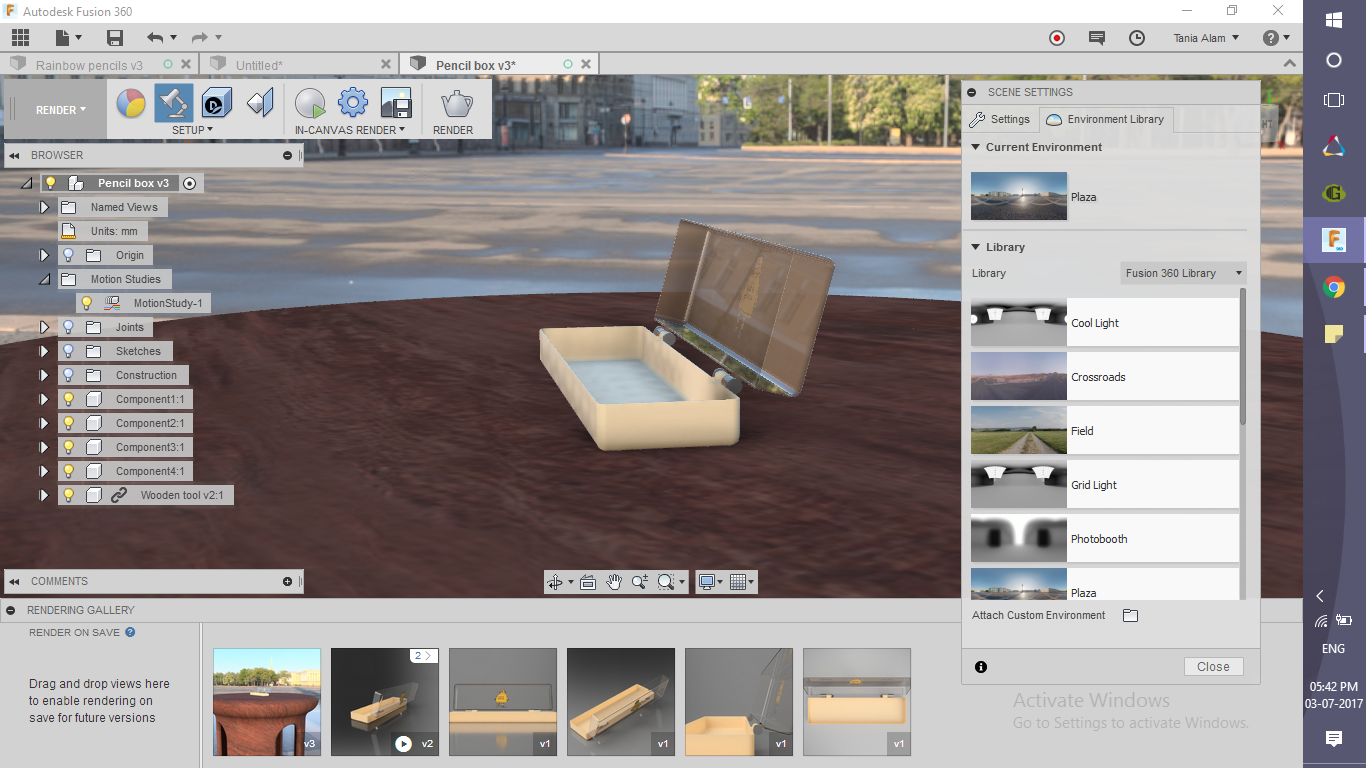This screenshot has height=768, width=1366.
Task: Expand the Component2:1 node
Action: pyautogui.click(x=44, y=423)
